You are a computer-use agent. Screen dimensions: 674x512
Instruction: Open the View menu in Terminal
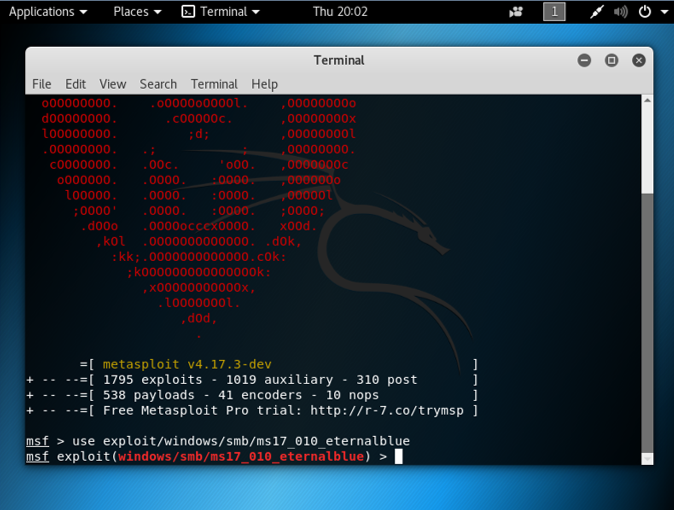[113, 84]
